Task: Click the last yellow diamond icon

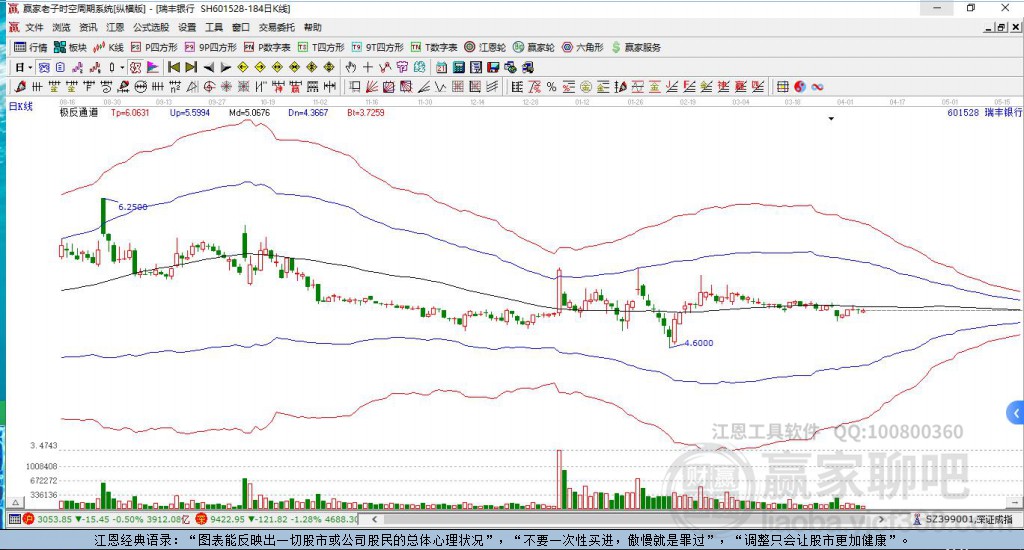Action: [329, 67]
